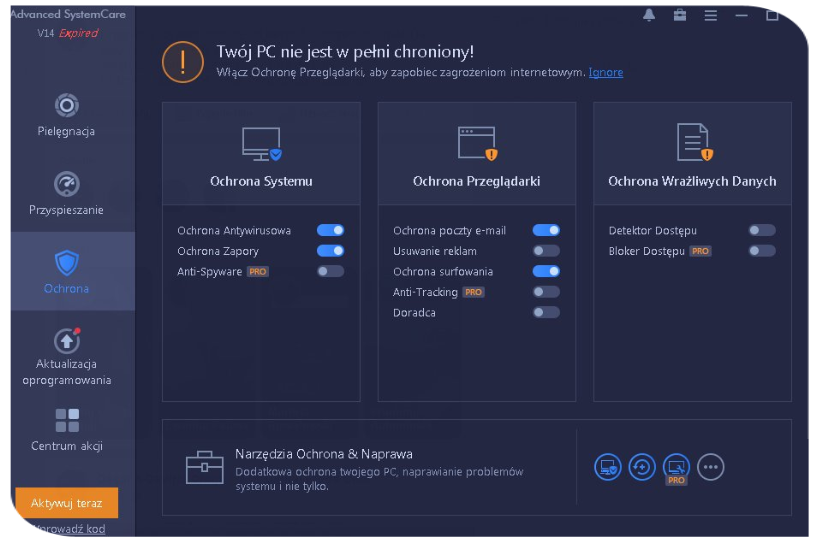Click the orange warning exclamation icon
This screenshot has width=816, height=543.
(183, 62)
